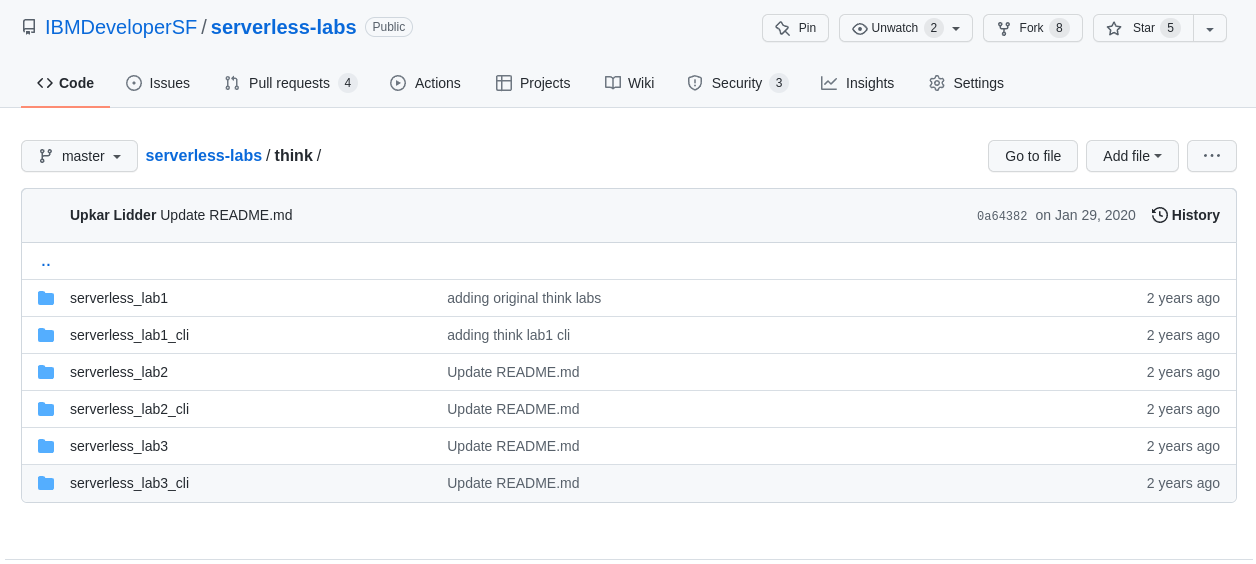Click Update README.md in the serverless_lab3 row
Image resolution: width=1256 pixels, height=564 pixels.
click(x=513, y=446)
